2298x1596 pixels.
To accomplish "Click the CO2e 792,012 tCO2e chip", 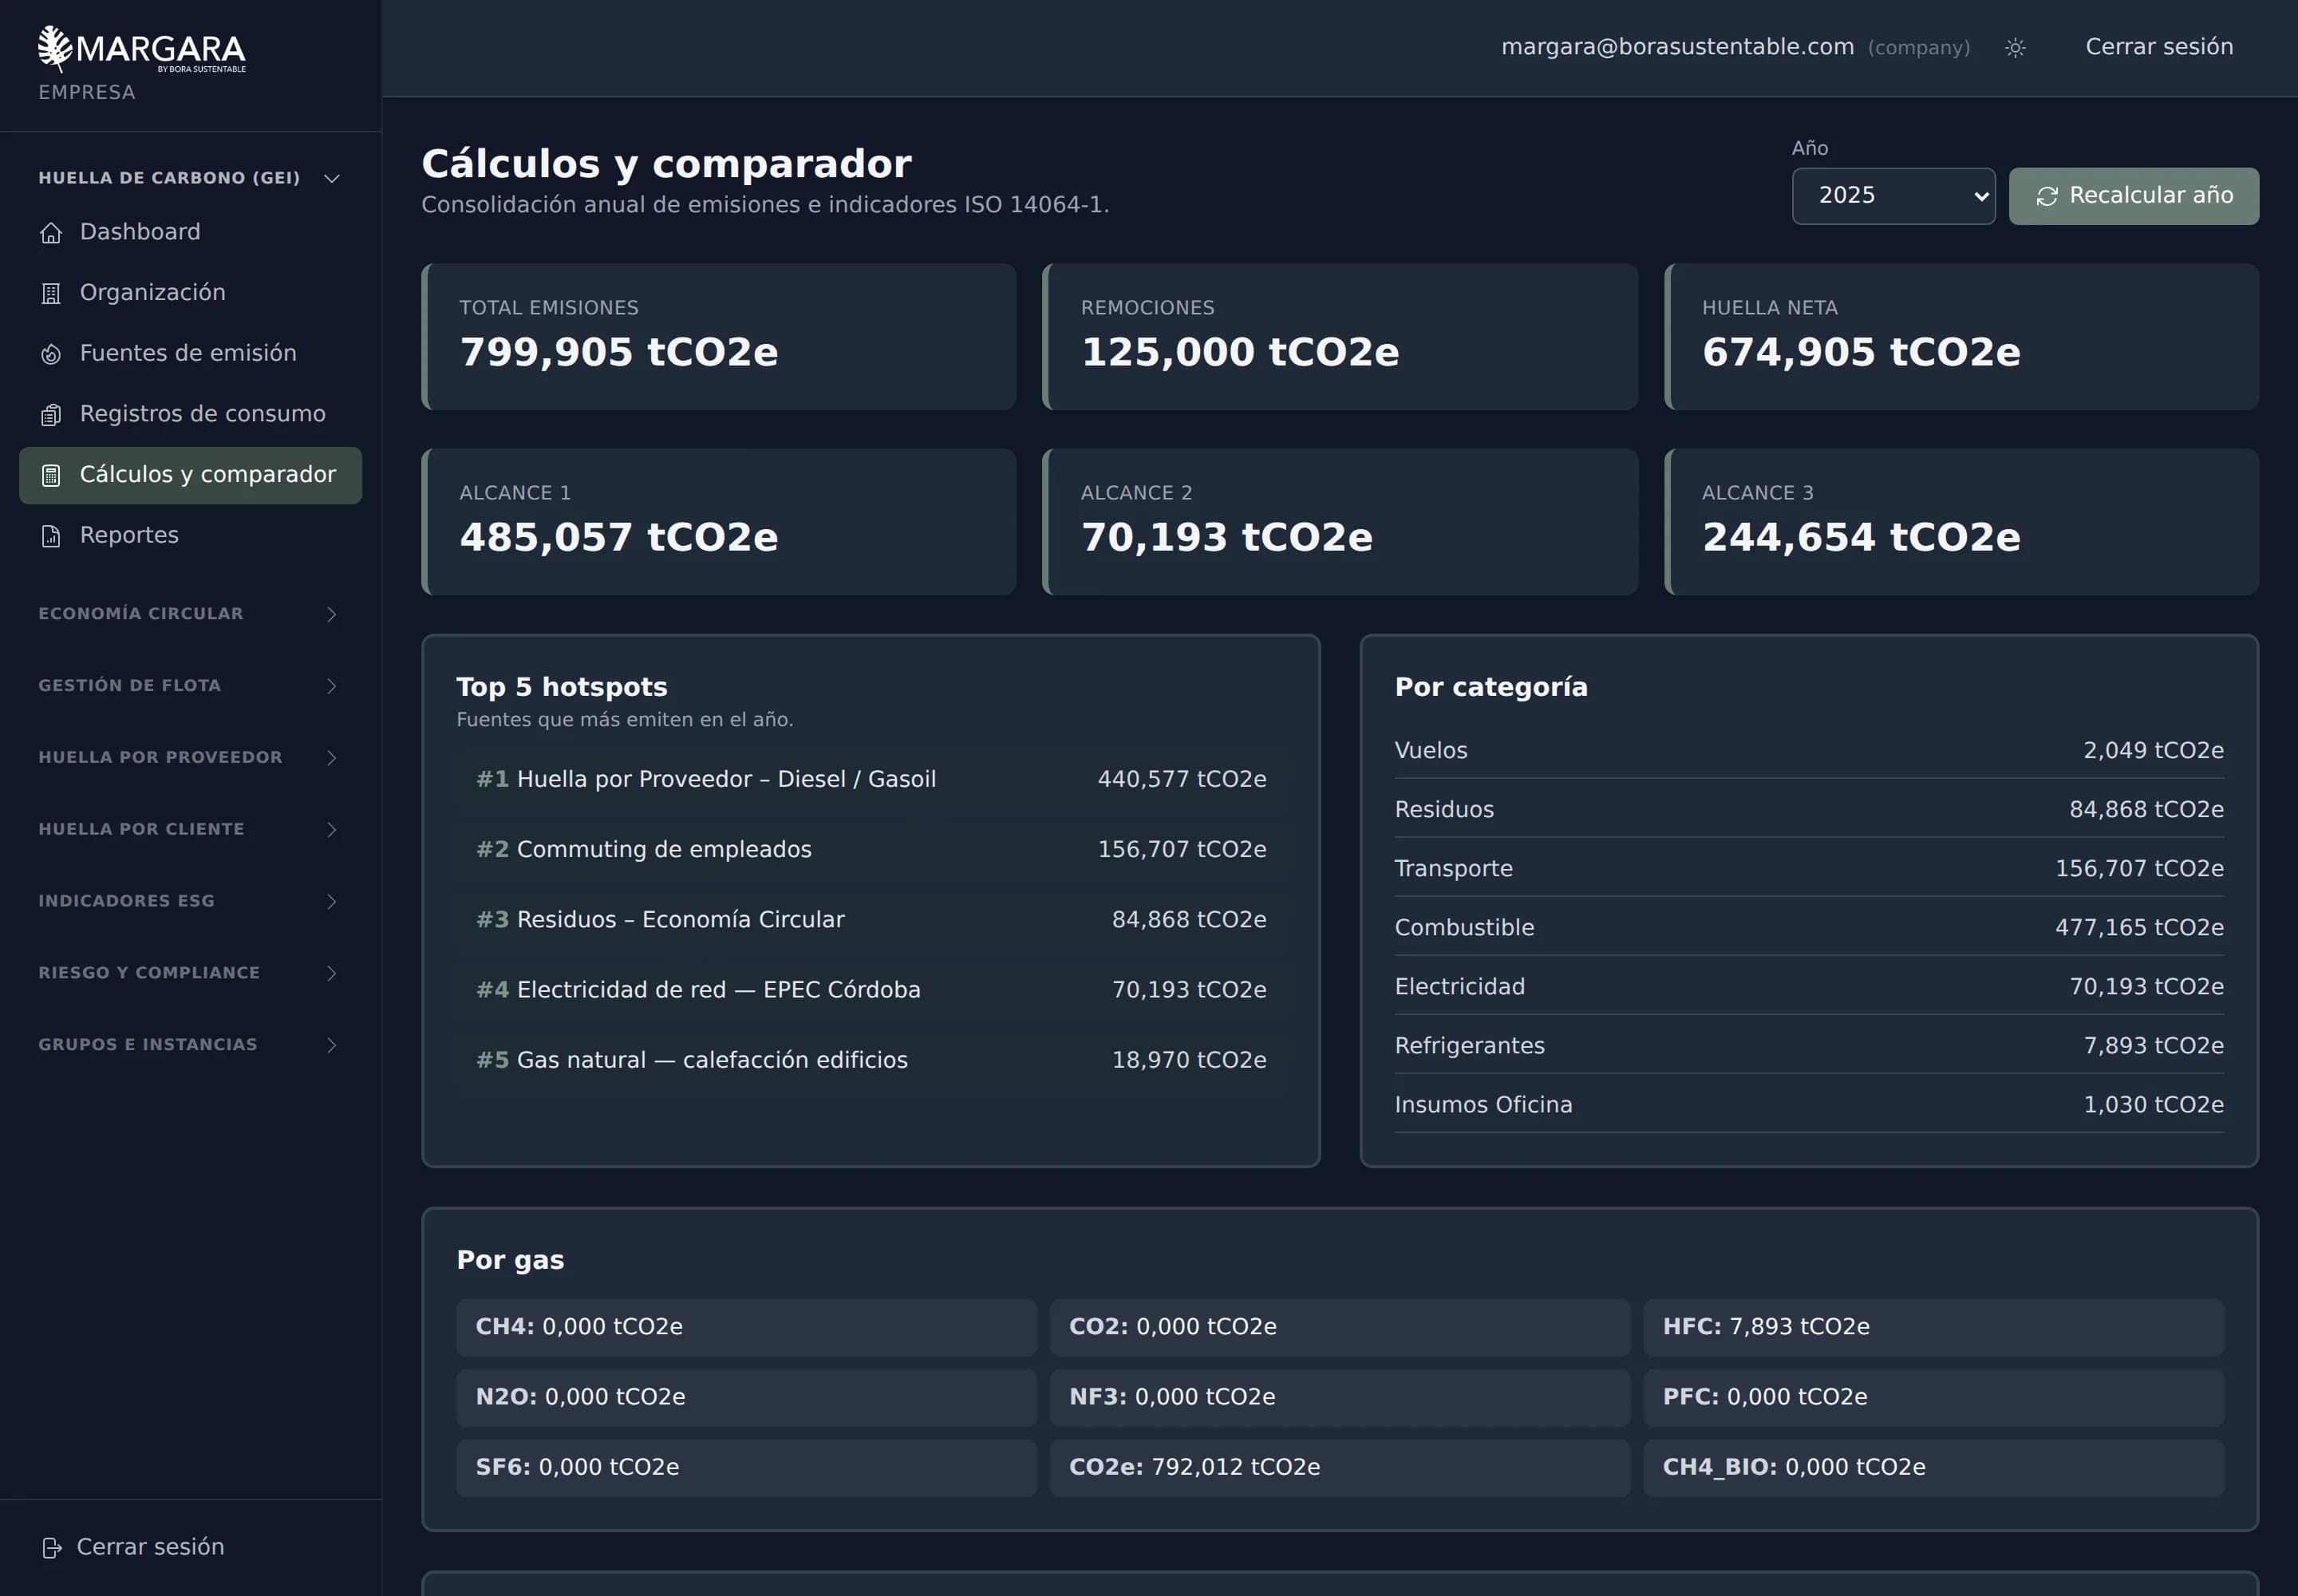I will pyautogui.click(x=1340, y=1467).
